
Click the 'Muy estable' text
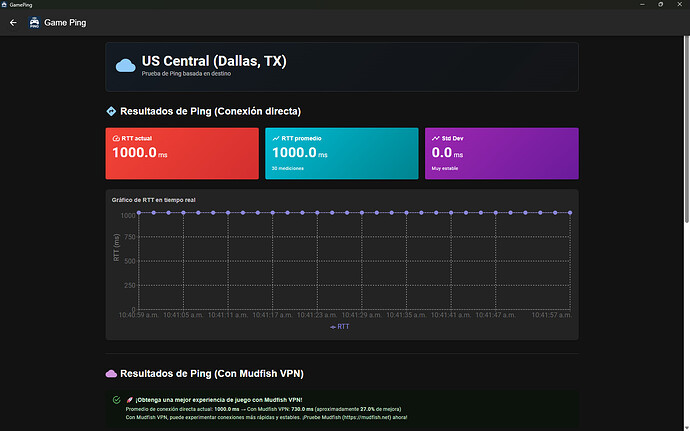444,168
